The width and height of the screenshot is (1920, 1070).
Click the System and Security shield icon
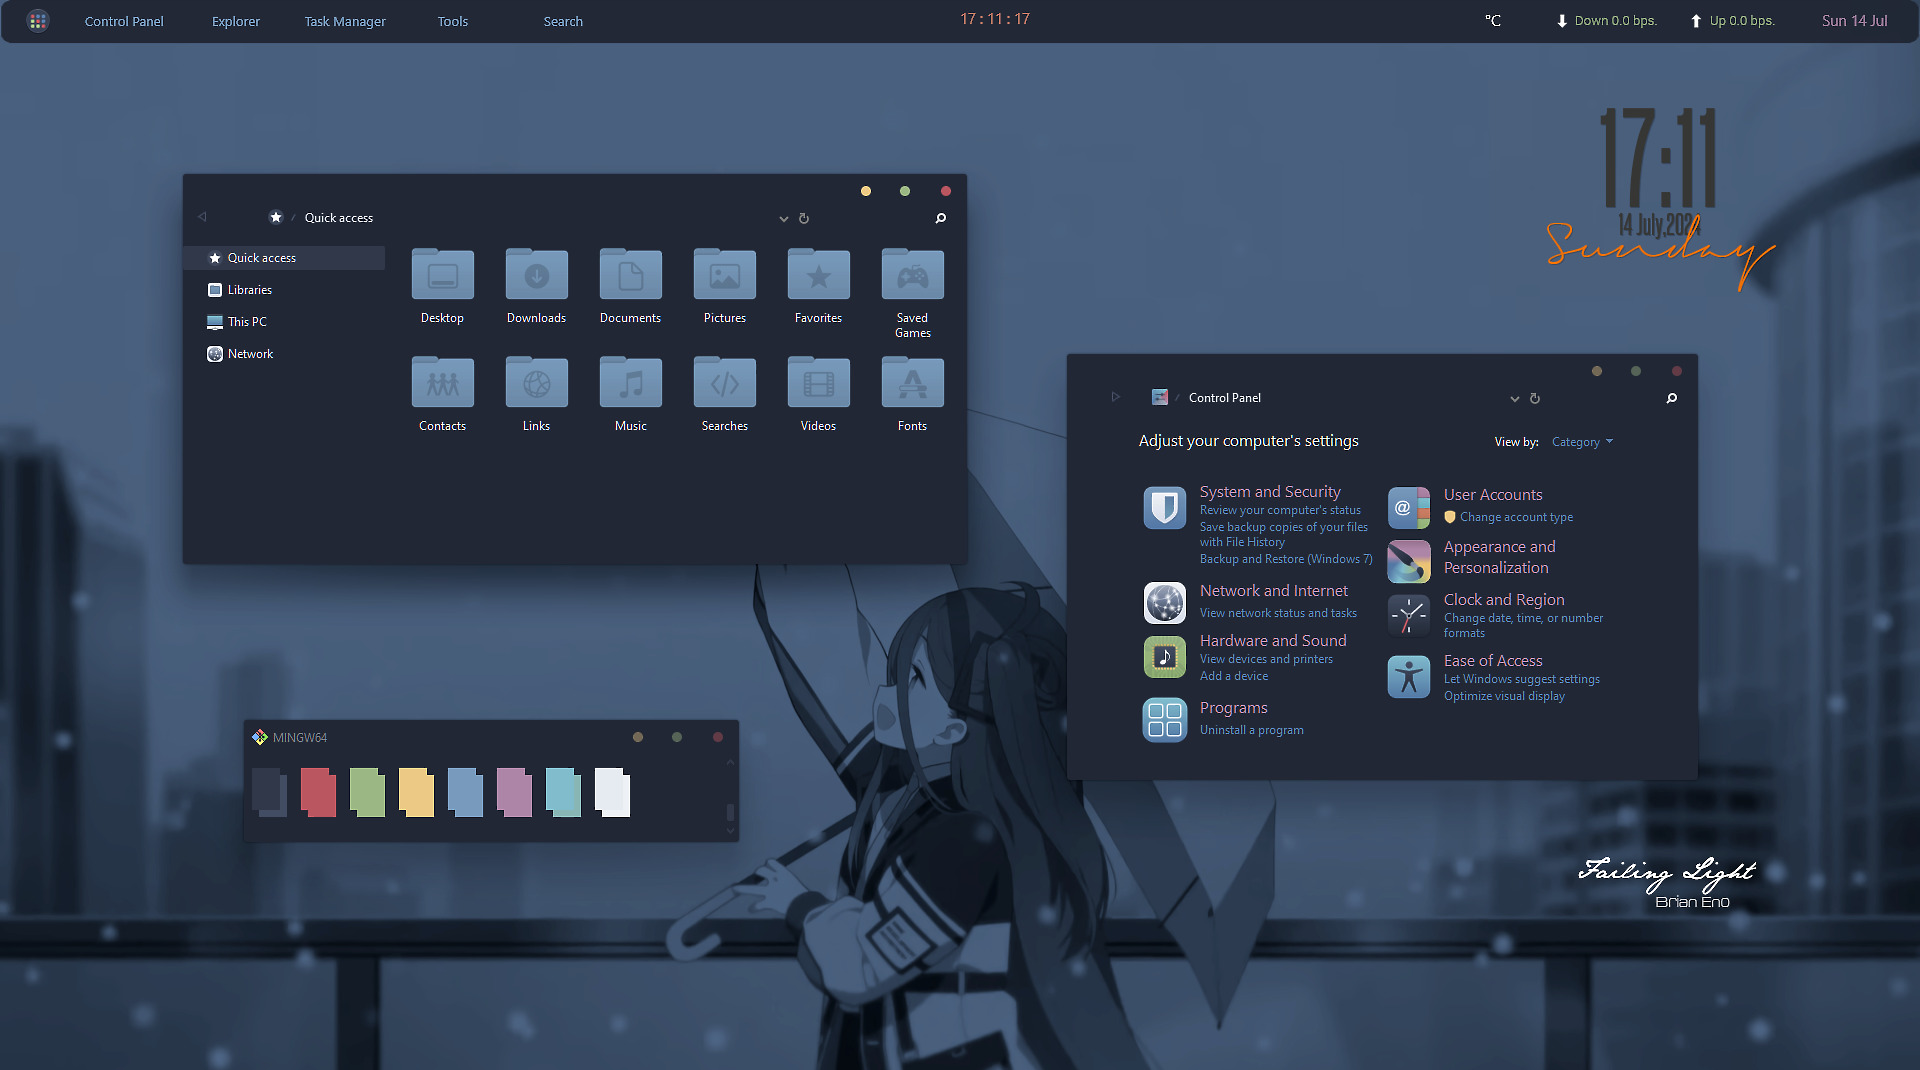(1164, 507)
